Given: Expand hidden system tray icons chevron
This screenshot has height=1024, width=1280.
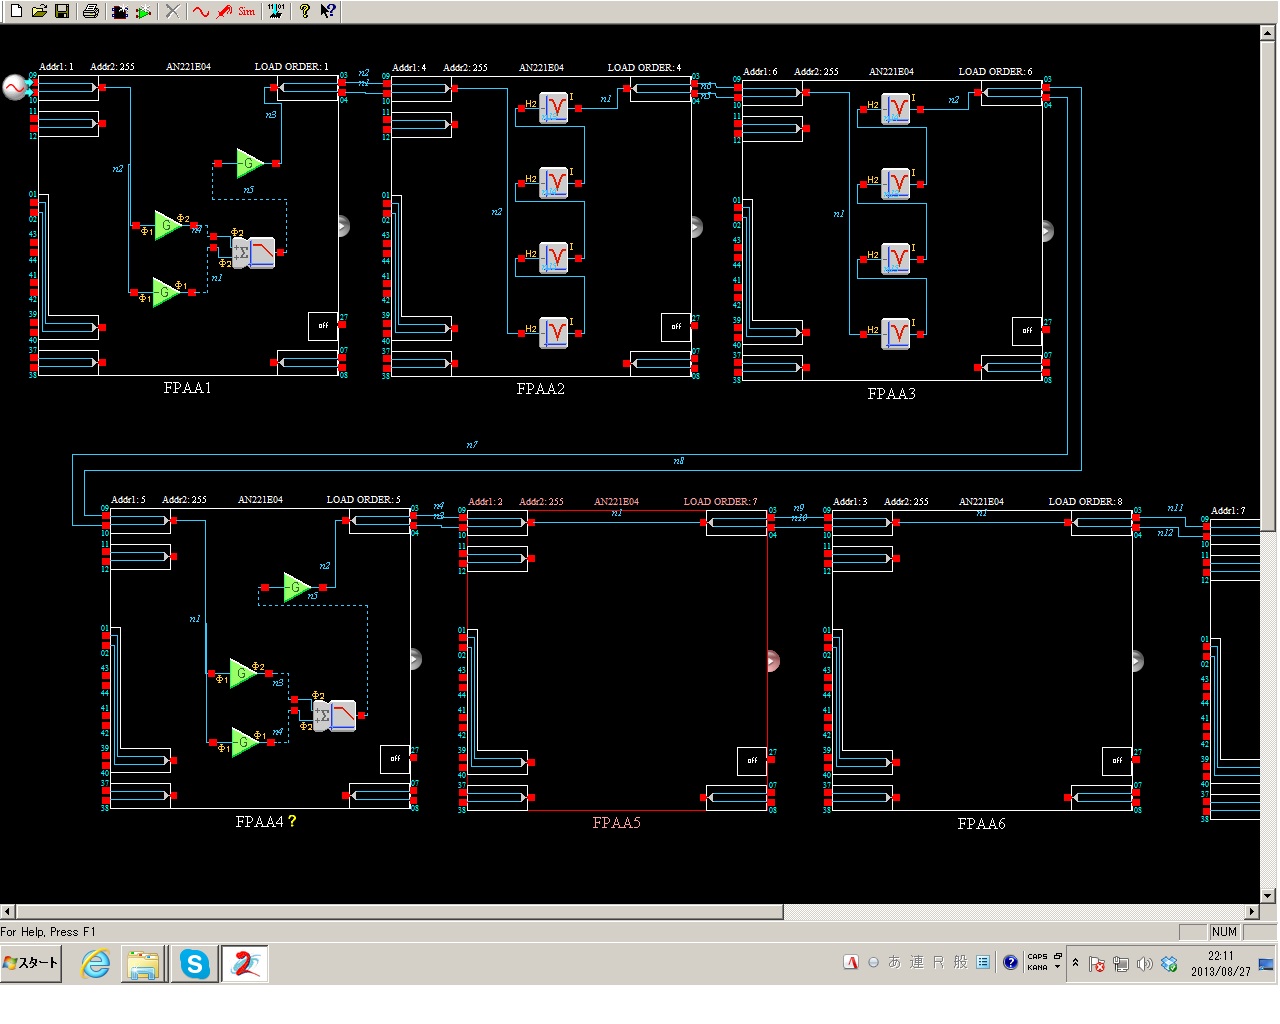Looking at the screenshot, I should tap(1075, 963).
